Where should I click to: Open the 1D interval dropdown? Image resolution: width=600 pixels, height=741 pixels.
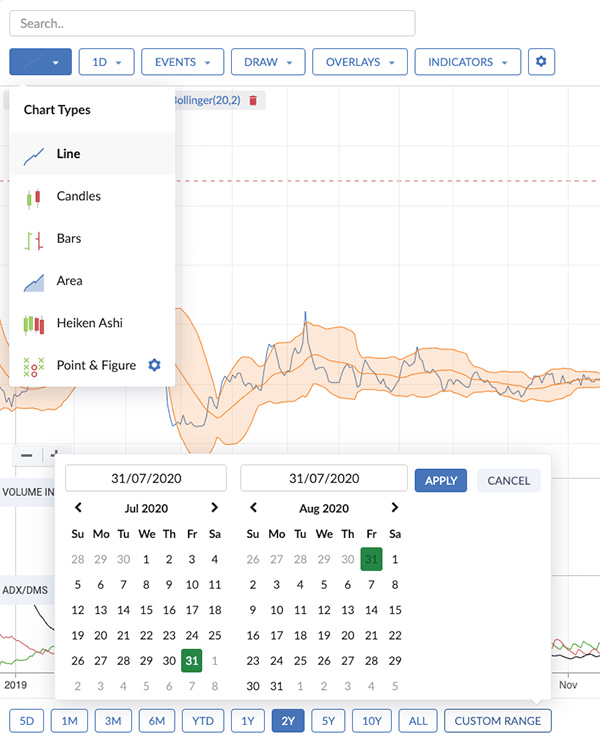(x=106, y=61)
